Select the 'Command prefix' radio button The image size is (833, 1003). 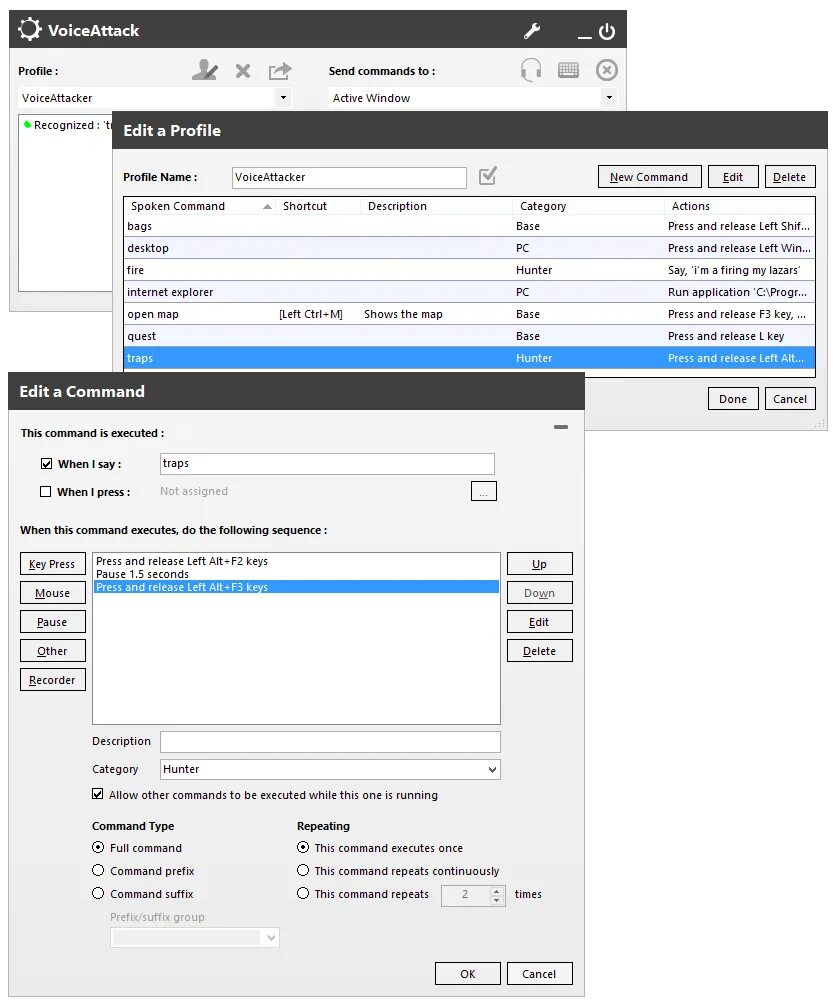click(98, 871)
